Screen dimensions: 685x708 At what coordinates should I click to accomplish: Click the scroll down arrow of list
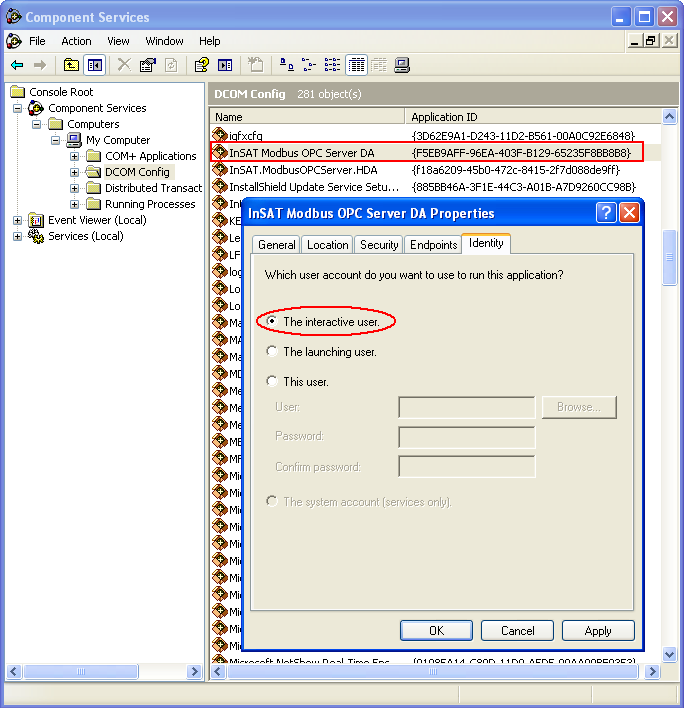pyautogui.click(x=669, y=654)
